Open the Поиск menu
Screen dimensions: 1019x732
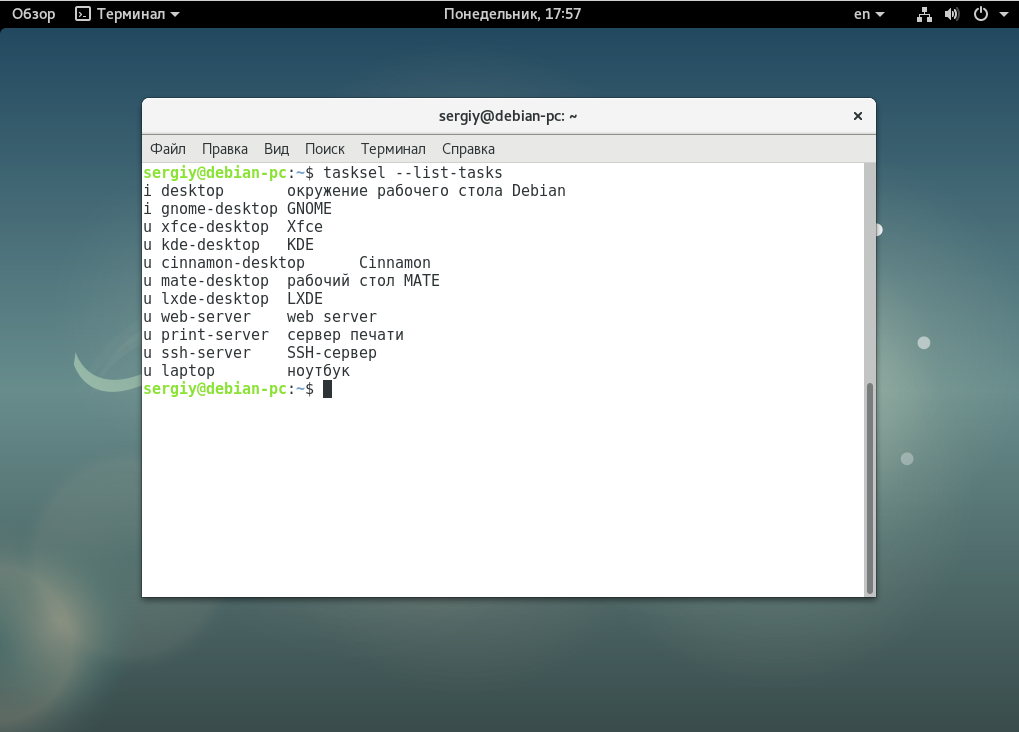coord(325,148)
